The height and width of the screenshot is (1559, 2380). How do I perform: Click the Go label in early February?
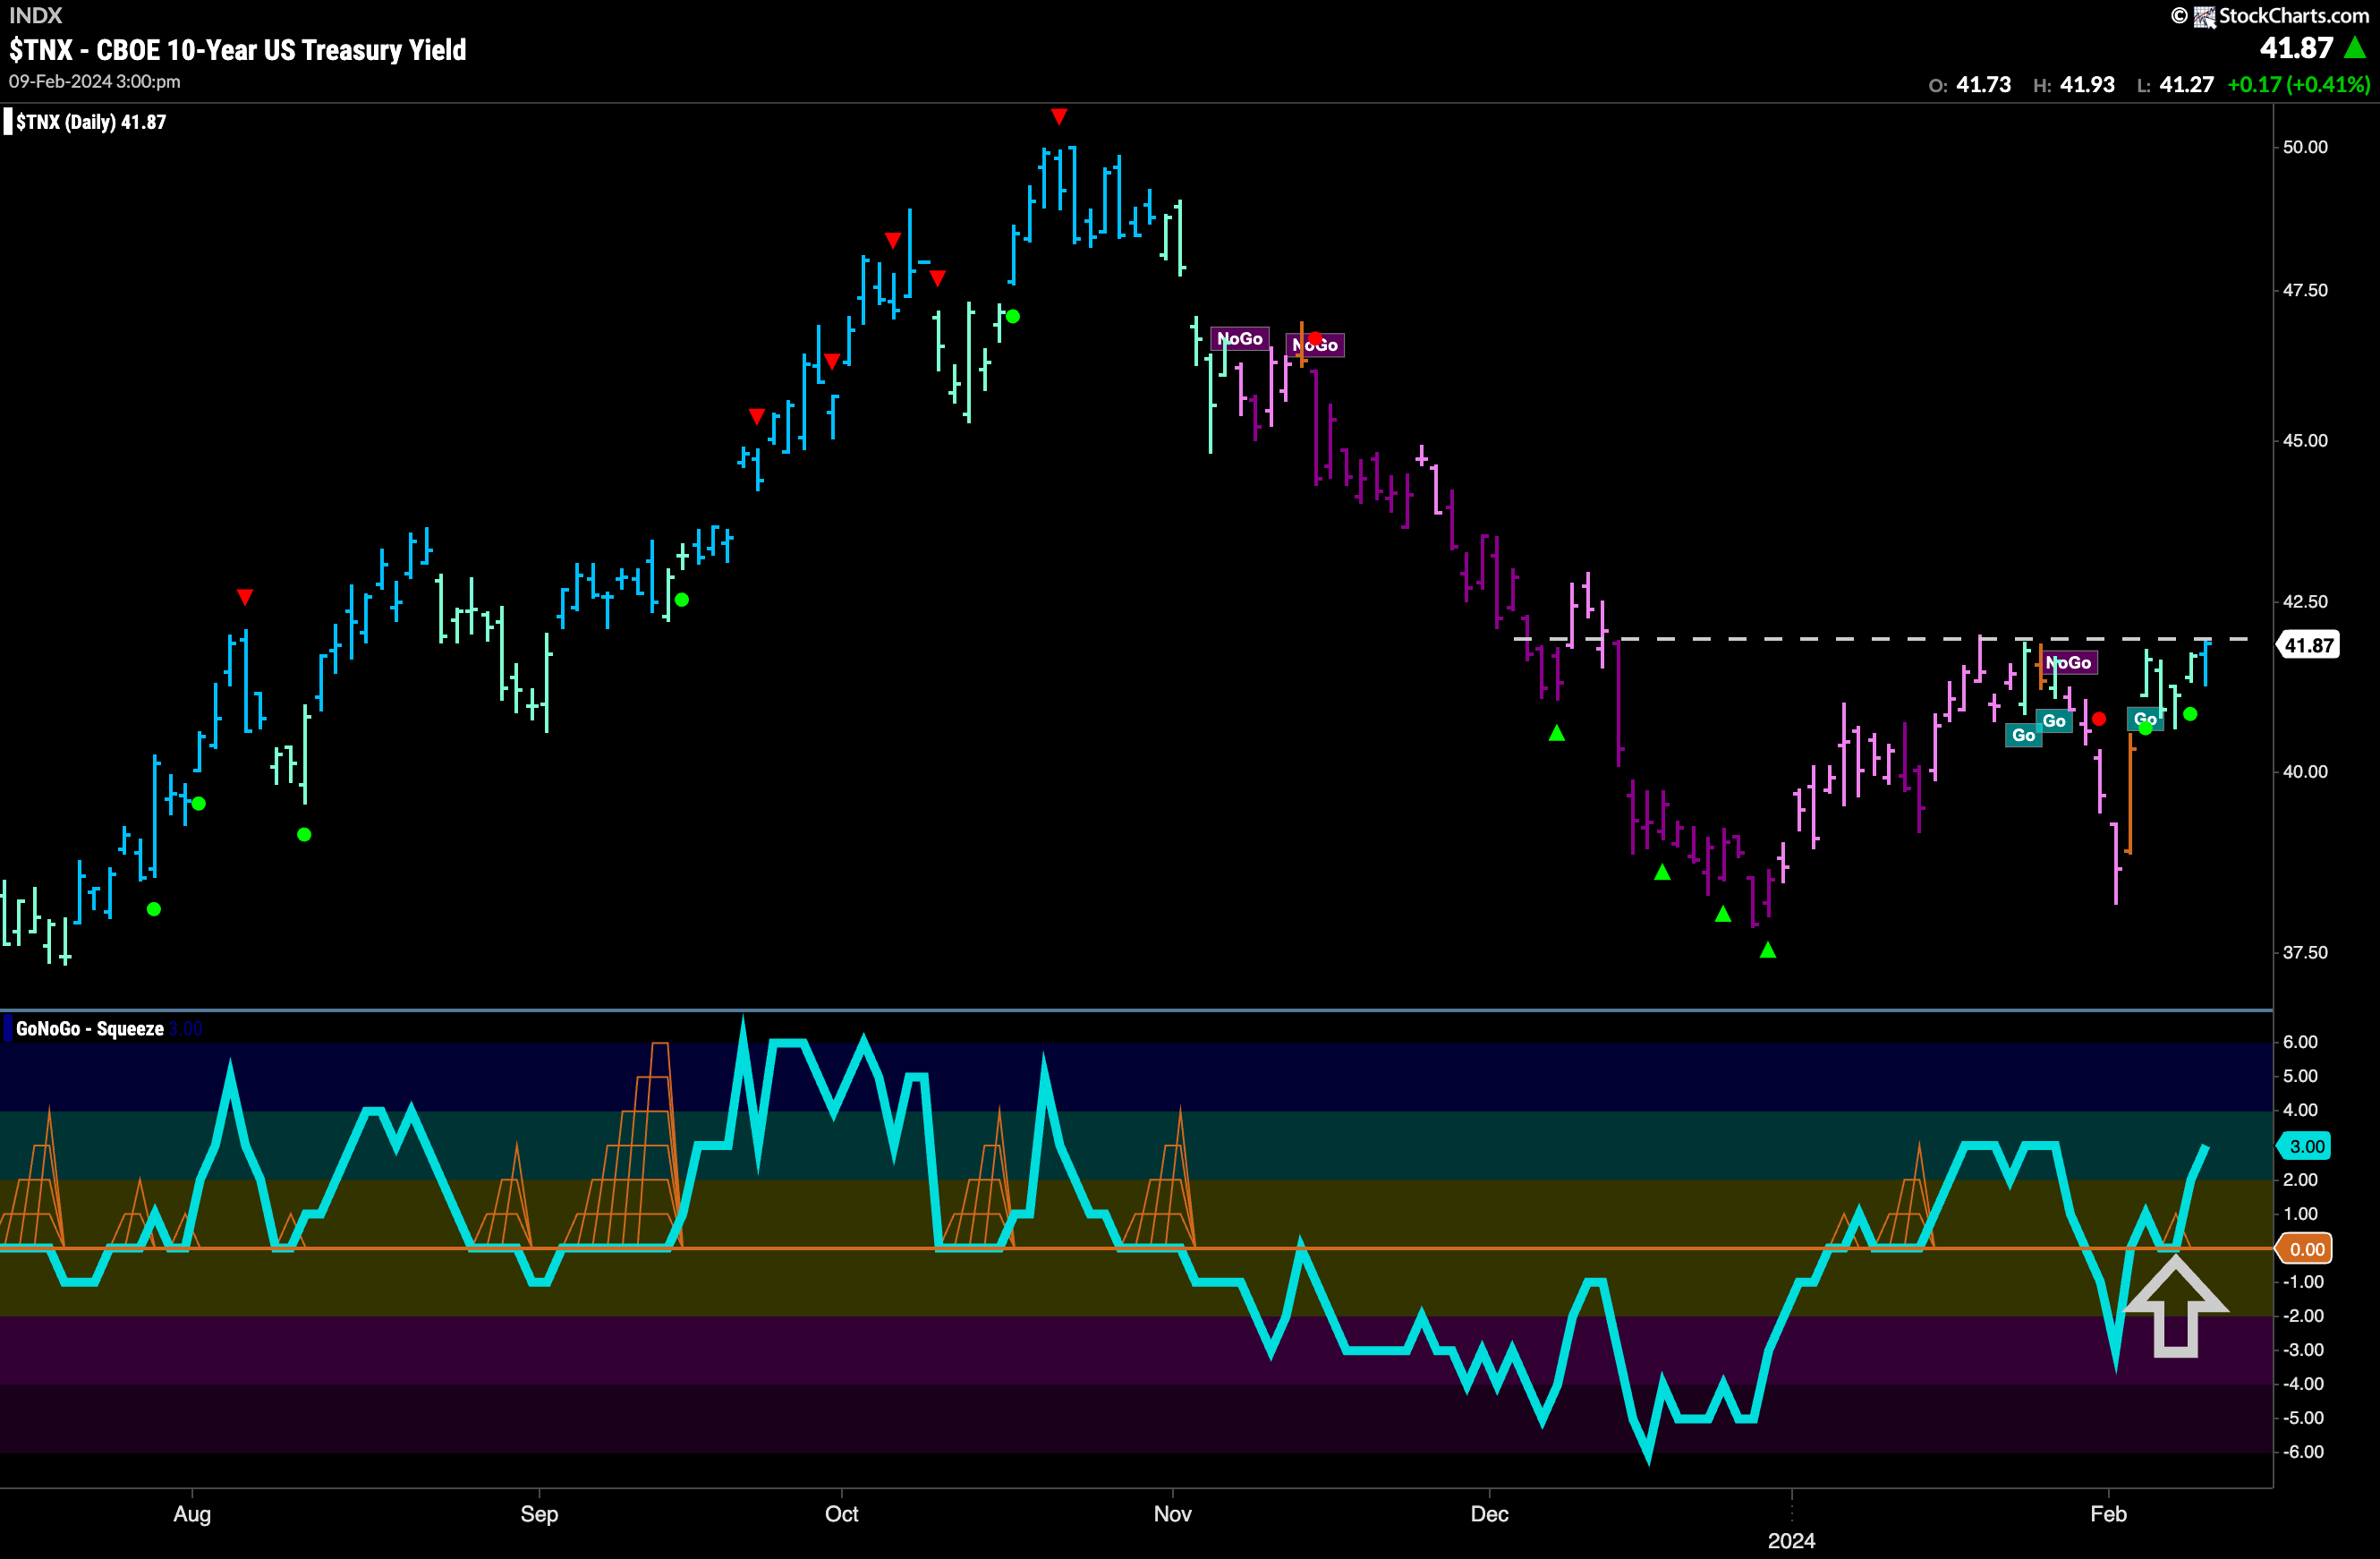2145,719
